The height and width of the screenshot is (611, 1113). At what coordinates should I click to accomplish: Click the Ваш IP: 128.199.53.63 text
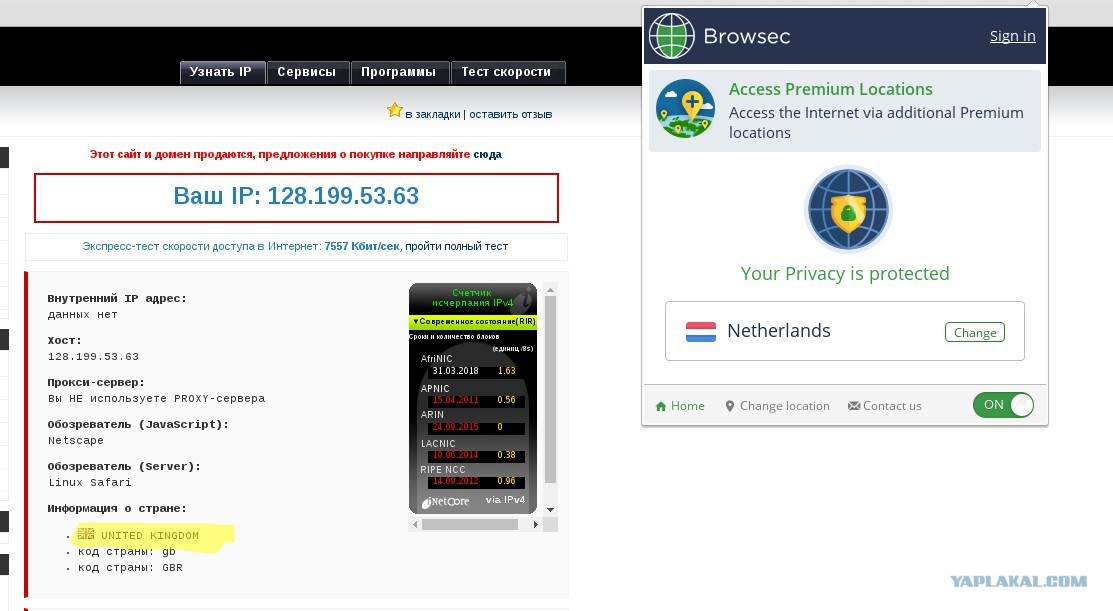(x=296, y=196)
